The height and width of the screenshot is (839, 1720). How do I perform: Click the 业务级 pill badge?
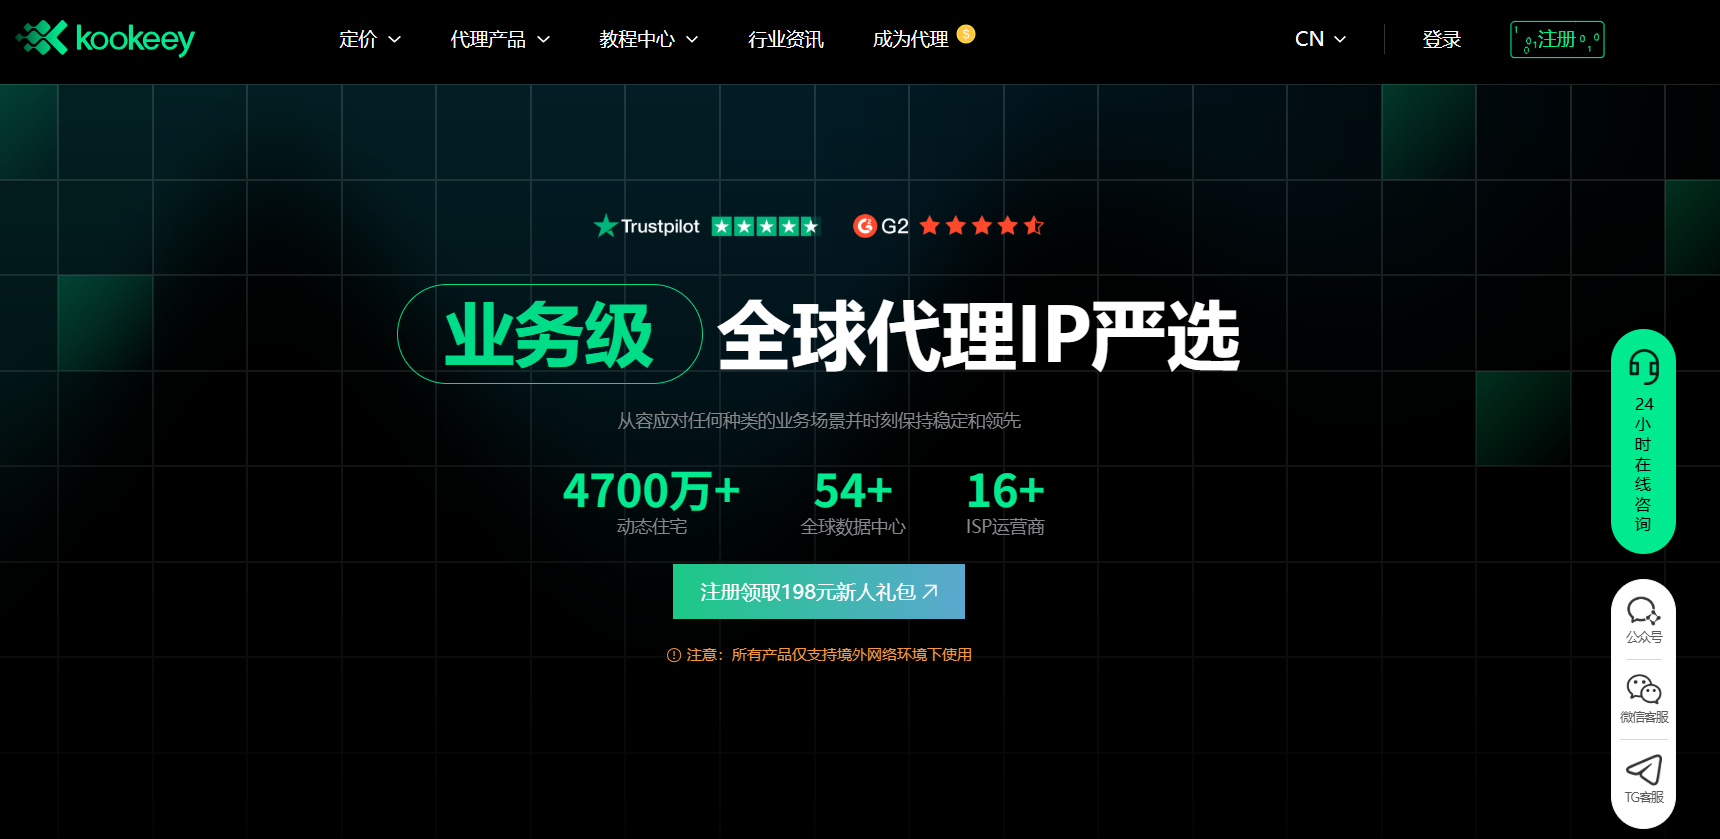coord(550,334)
